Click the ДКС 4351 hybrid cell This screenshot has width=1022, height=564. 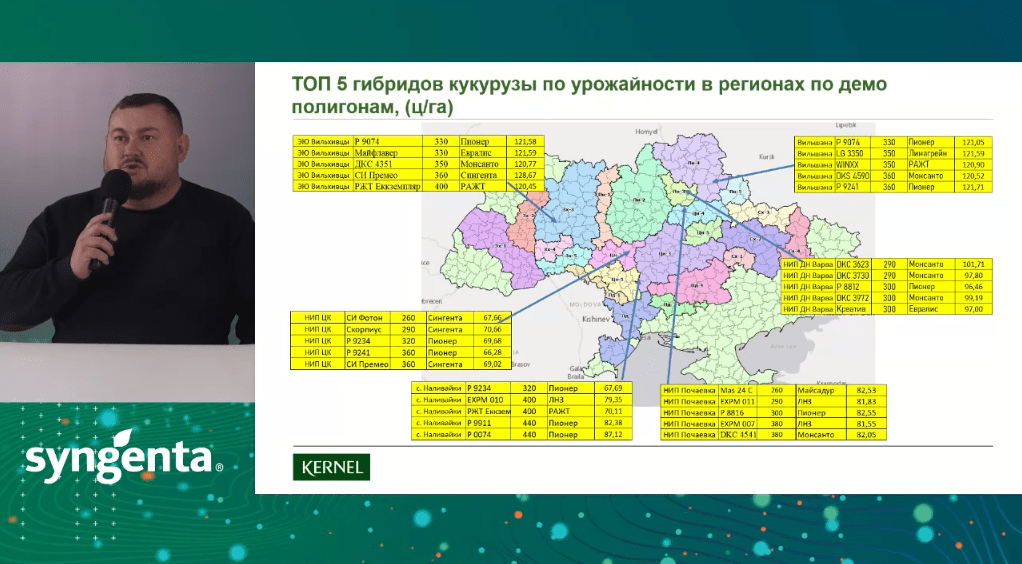tap(387, 164)
